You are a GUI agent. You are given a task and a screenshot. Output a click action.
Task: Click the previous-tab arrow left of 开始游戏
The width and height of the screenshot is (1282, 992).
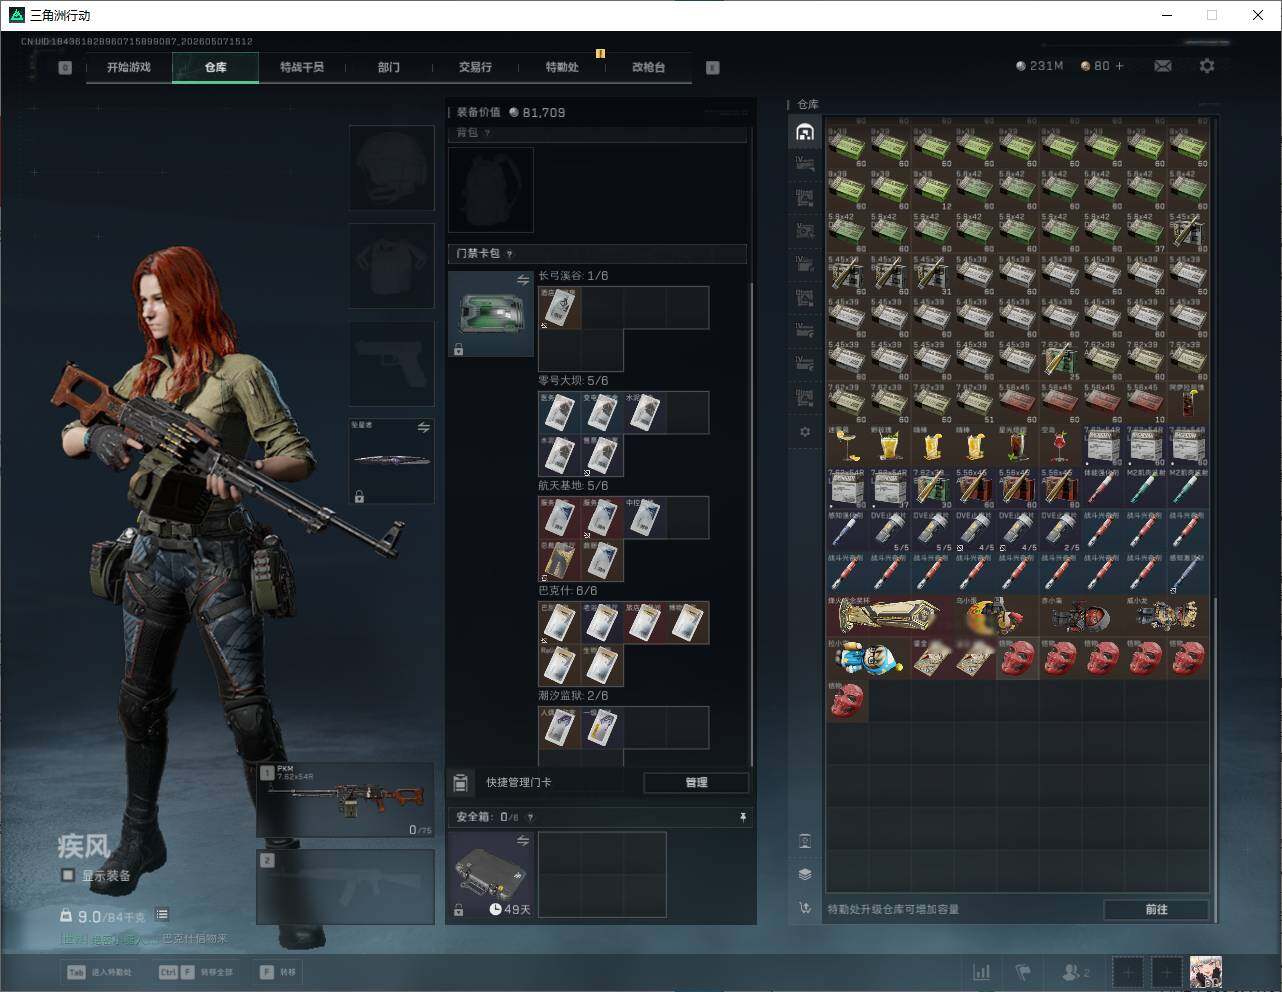(65, 68)
